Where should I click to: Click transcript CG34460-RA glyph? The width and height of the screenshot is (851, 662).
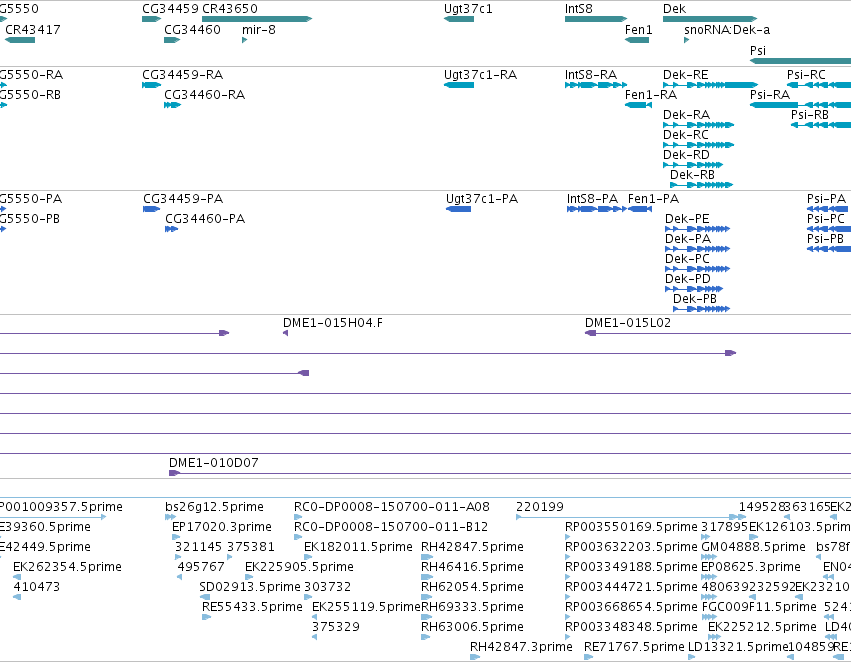[173, 105]
